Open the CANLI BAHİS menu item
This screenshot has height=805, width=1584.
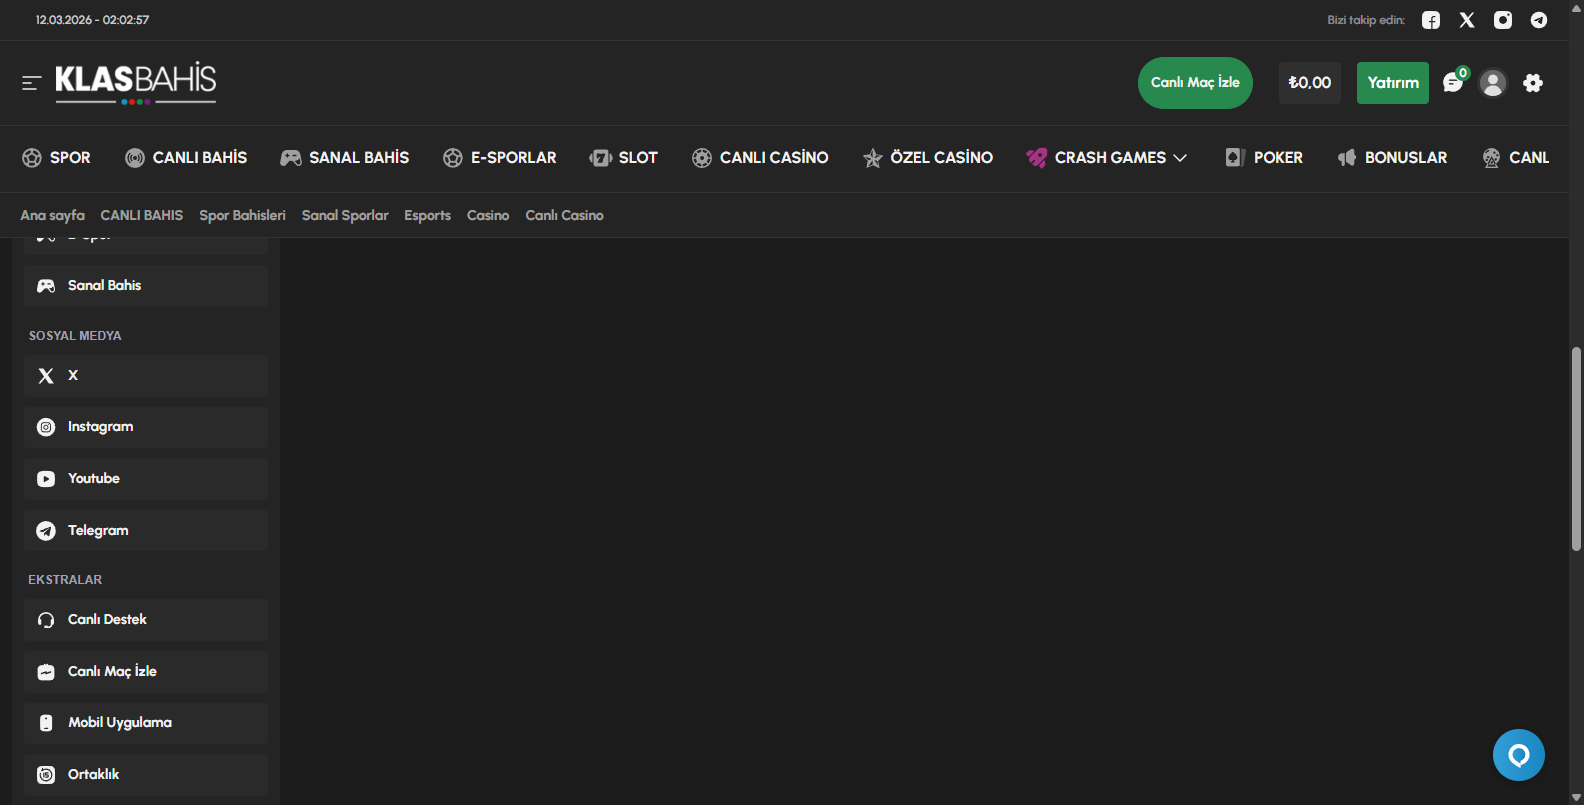186,158
